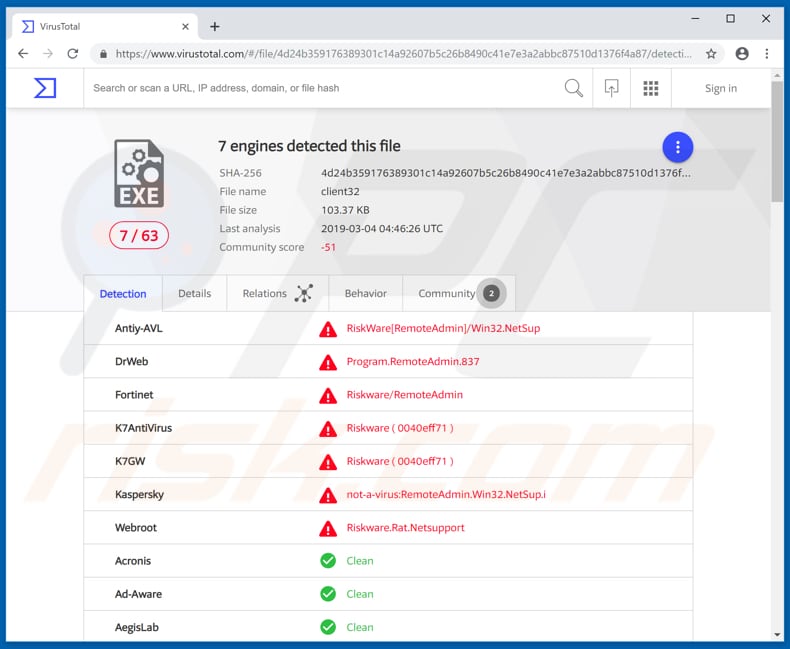Select the Detection tab

coord(123,293)
